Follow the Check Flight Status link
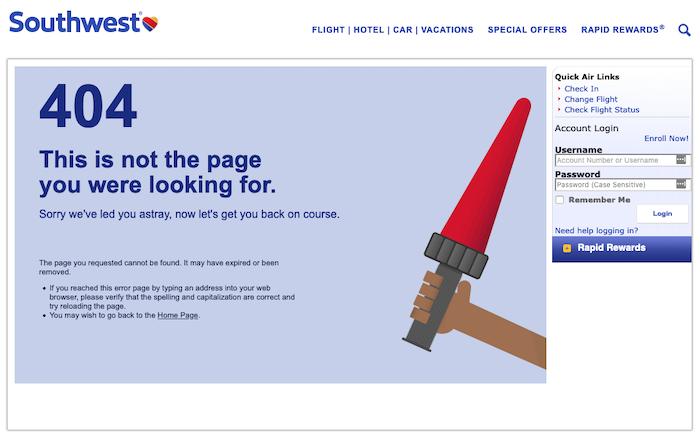Viewport: 700px width, 438px height. click(x=602, y=110)
